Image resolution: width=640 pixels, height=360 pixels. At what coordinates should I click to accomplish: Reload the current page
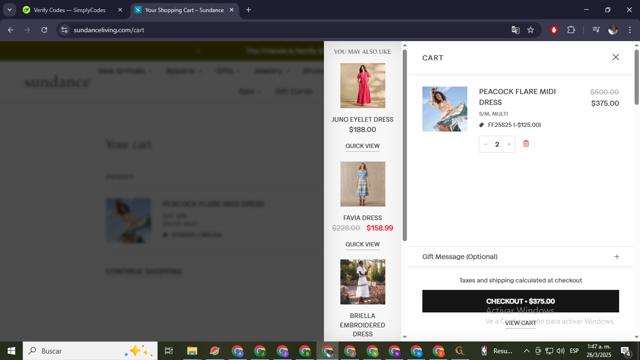(44, 30)
